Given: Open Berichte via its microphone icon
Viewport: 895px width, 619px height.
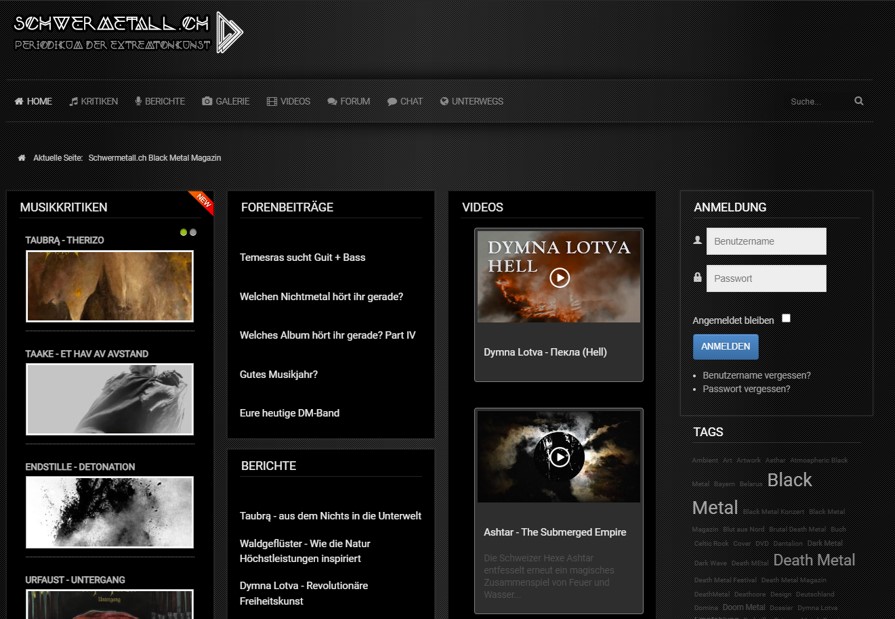Looking at the screenshot, I should click(x=138, y=102).
